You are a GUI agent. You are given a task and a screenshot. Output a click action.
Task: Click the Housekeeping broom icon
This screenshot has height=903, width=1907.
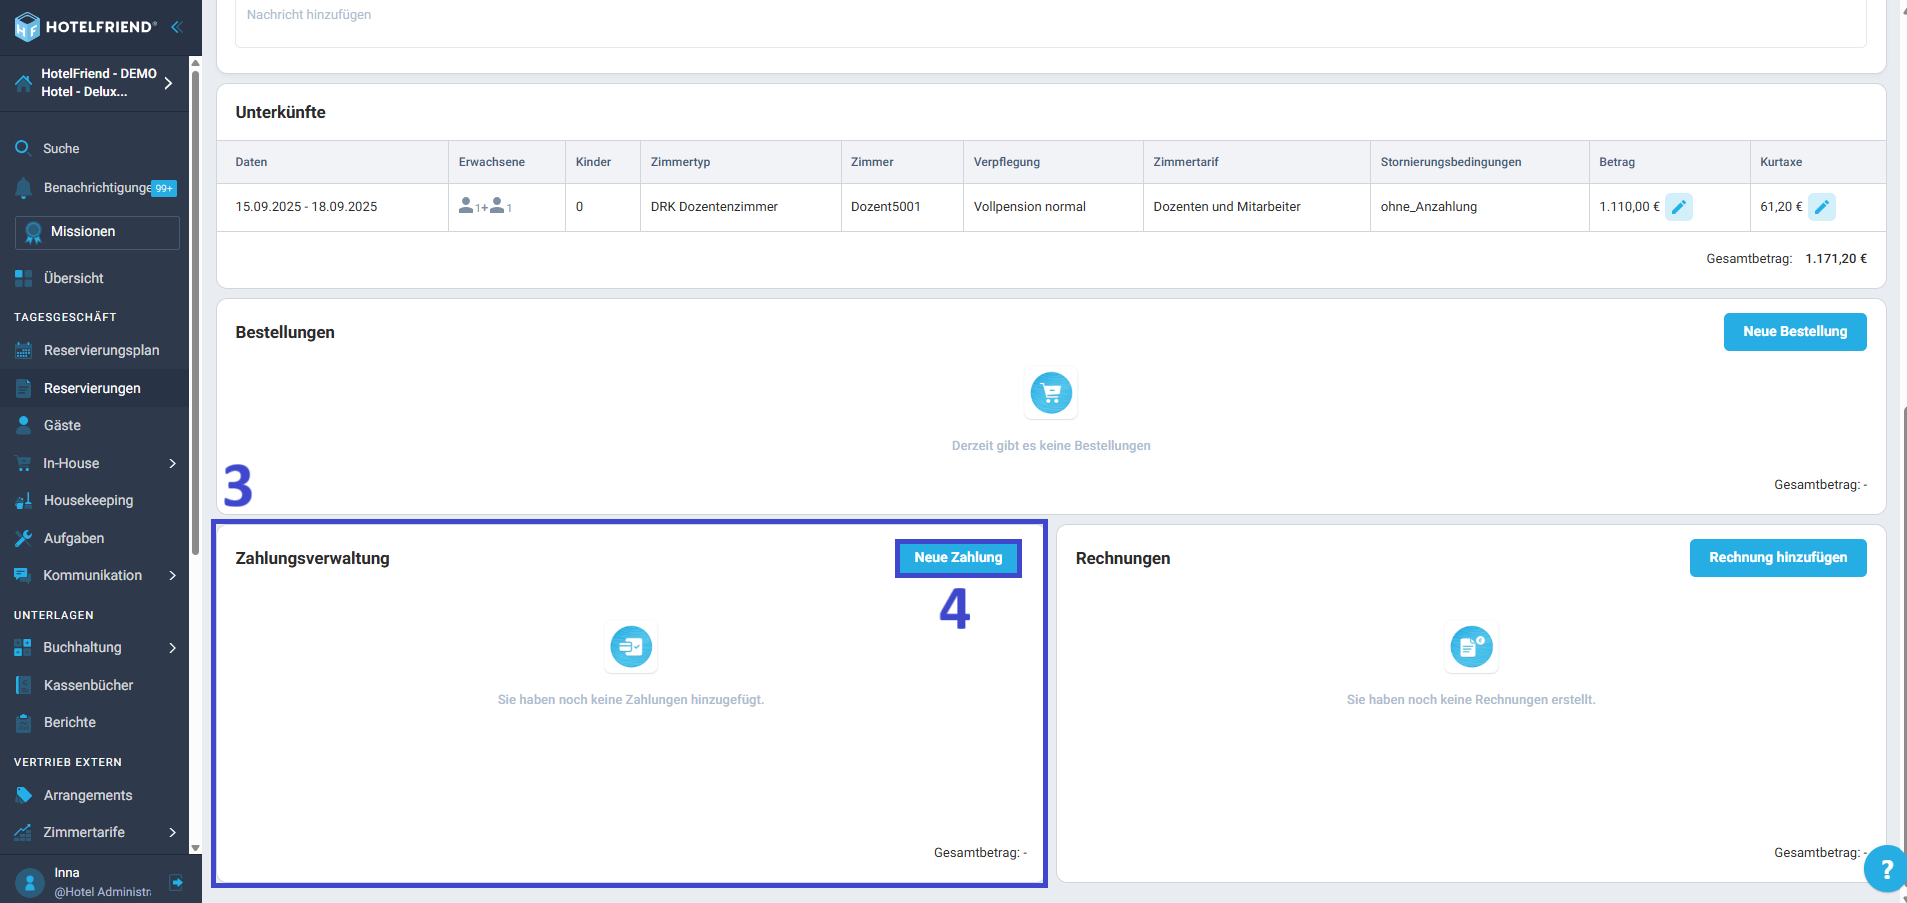tap(24, 500)
